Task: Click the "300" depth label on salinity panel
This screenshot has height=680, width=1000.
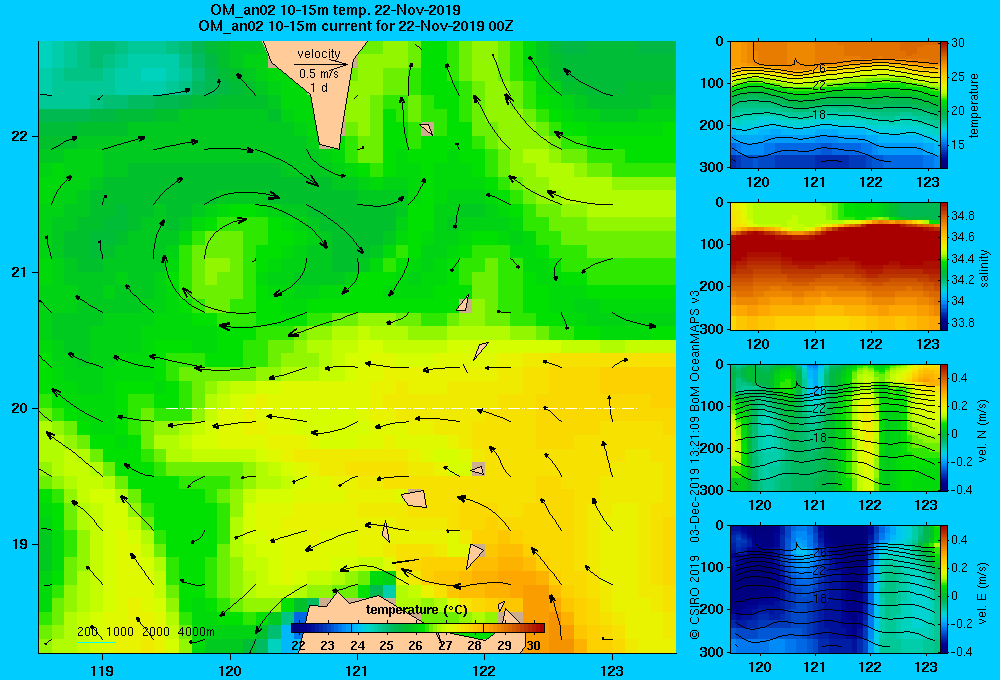Action: pyautogui.click(x=713, y=329)
